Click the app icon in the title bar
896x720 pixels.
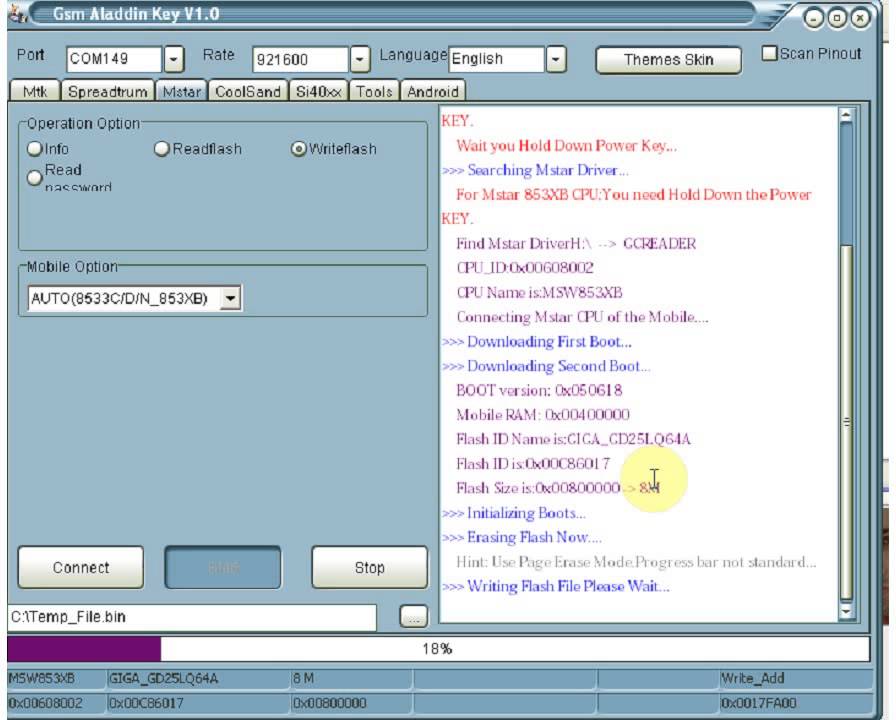18,14
